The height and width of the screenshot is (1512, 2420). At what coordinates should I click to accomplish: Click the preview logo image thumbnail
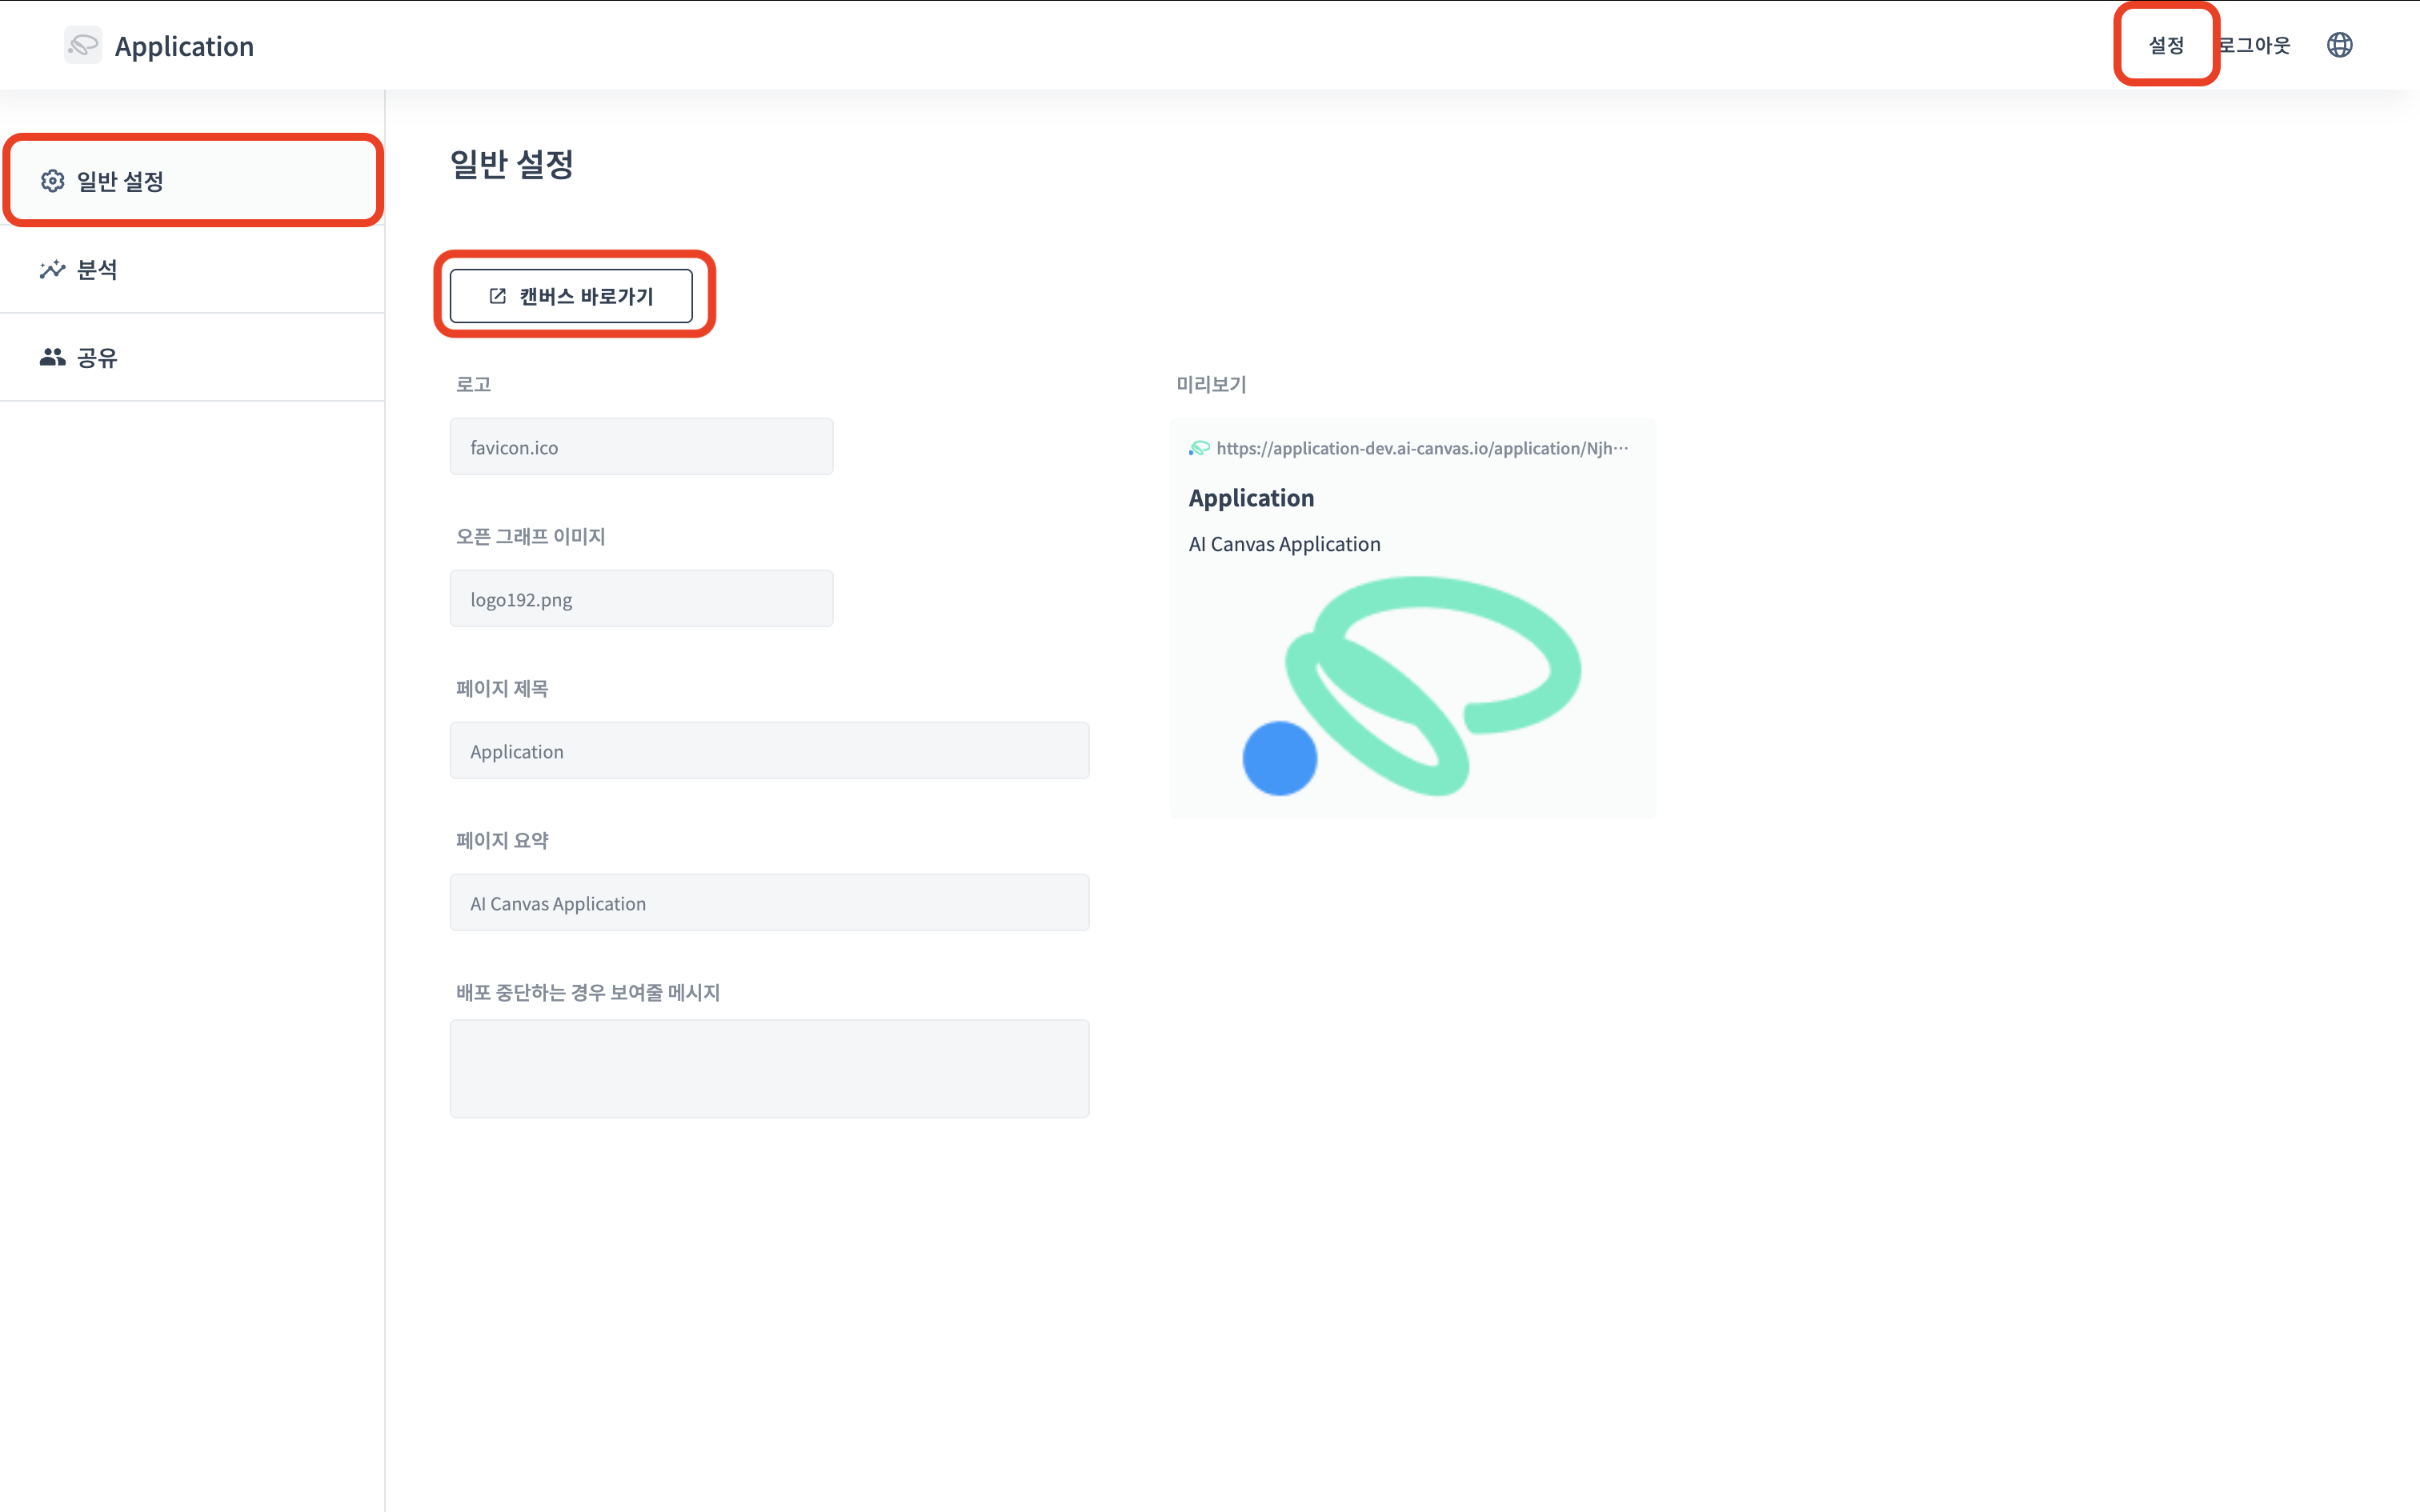[1411, 686]
